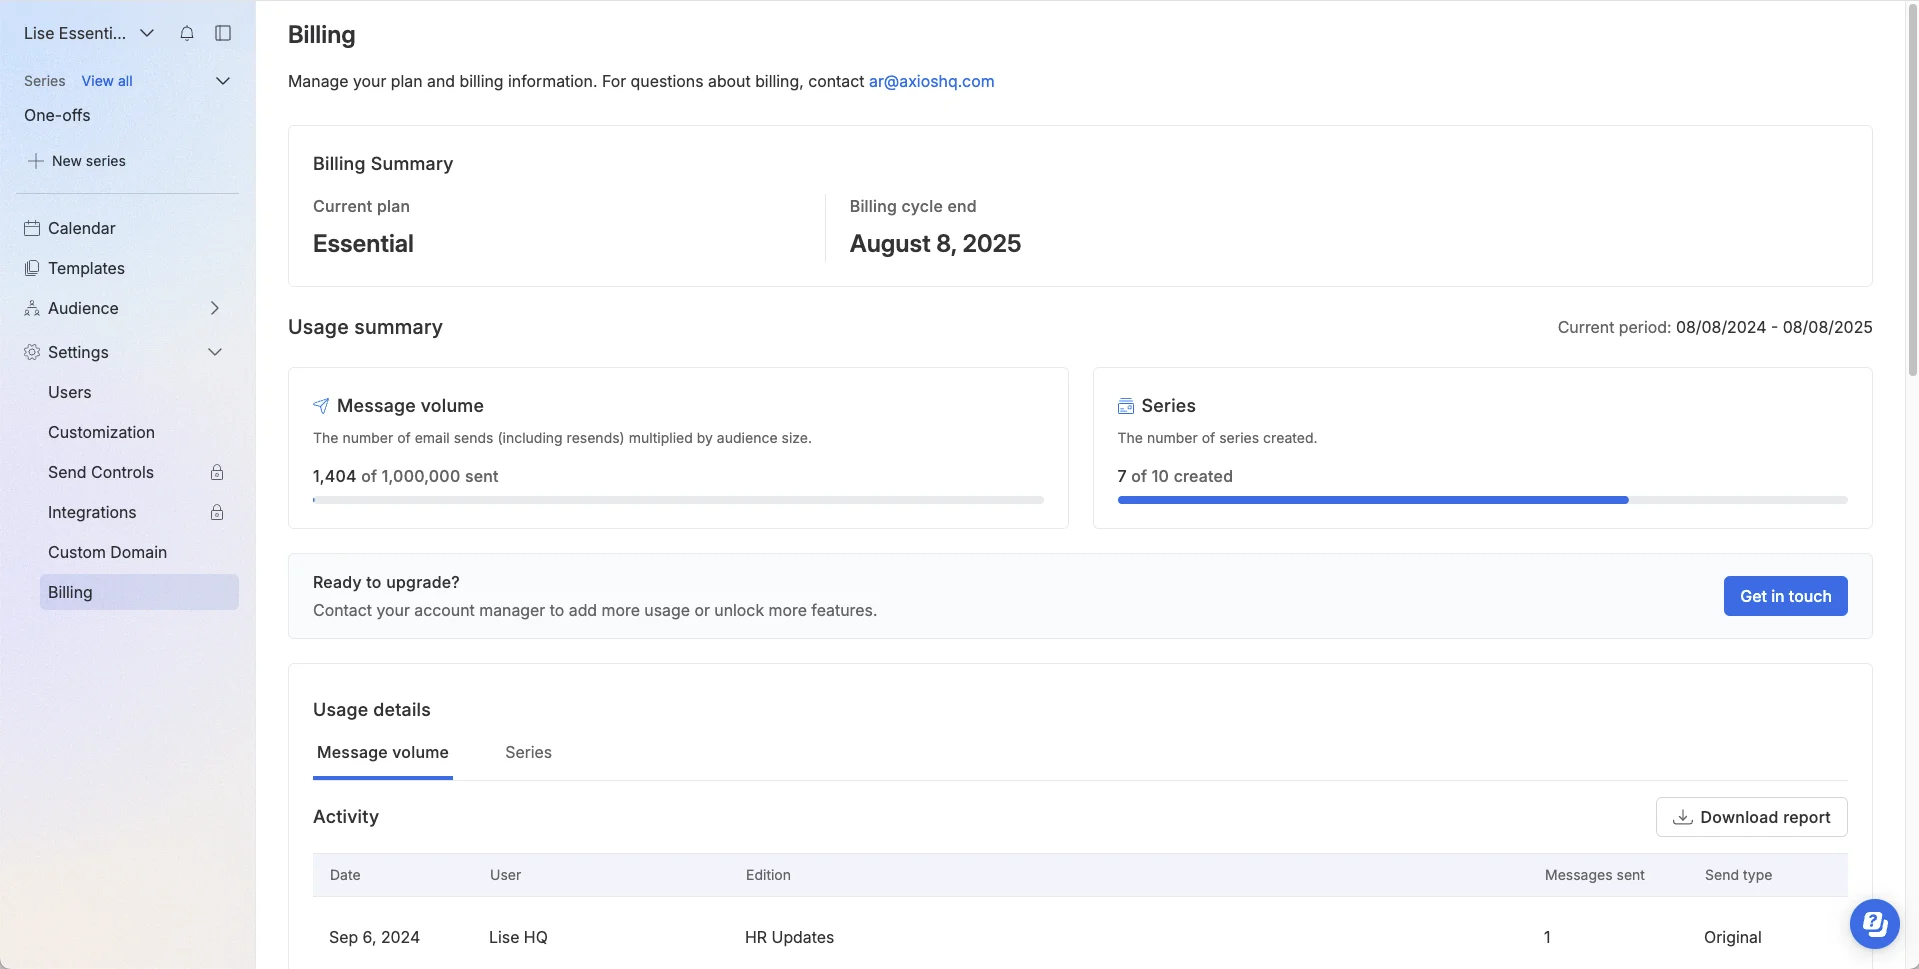Screen dimensions: 1919x969
Task: Open the Lise Essential workspace dropdown
Action: pos(90,33)
